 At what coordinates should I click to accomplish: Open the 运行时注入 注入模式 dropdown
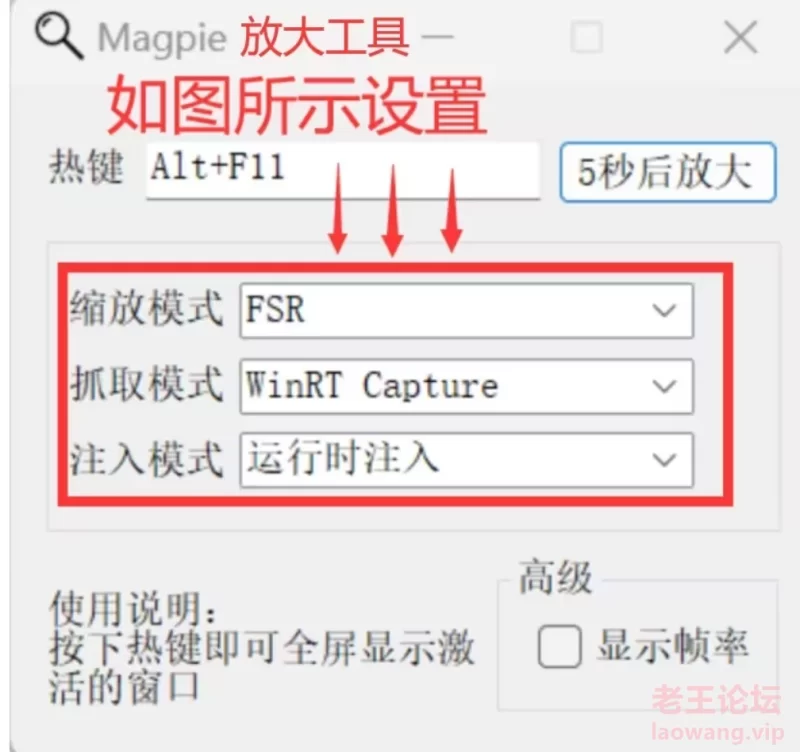click(466, 460)
